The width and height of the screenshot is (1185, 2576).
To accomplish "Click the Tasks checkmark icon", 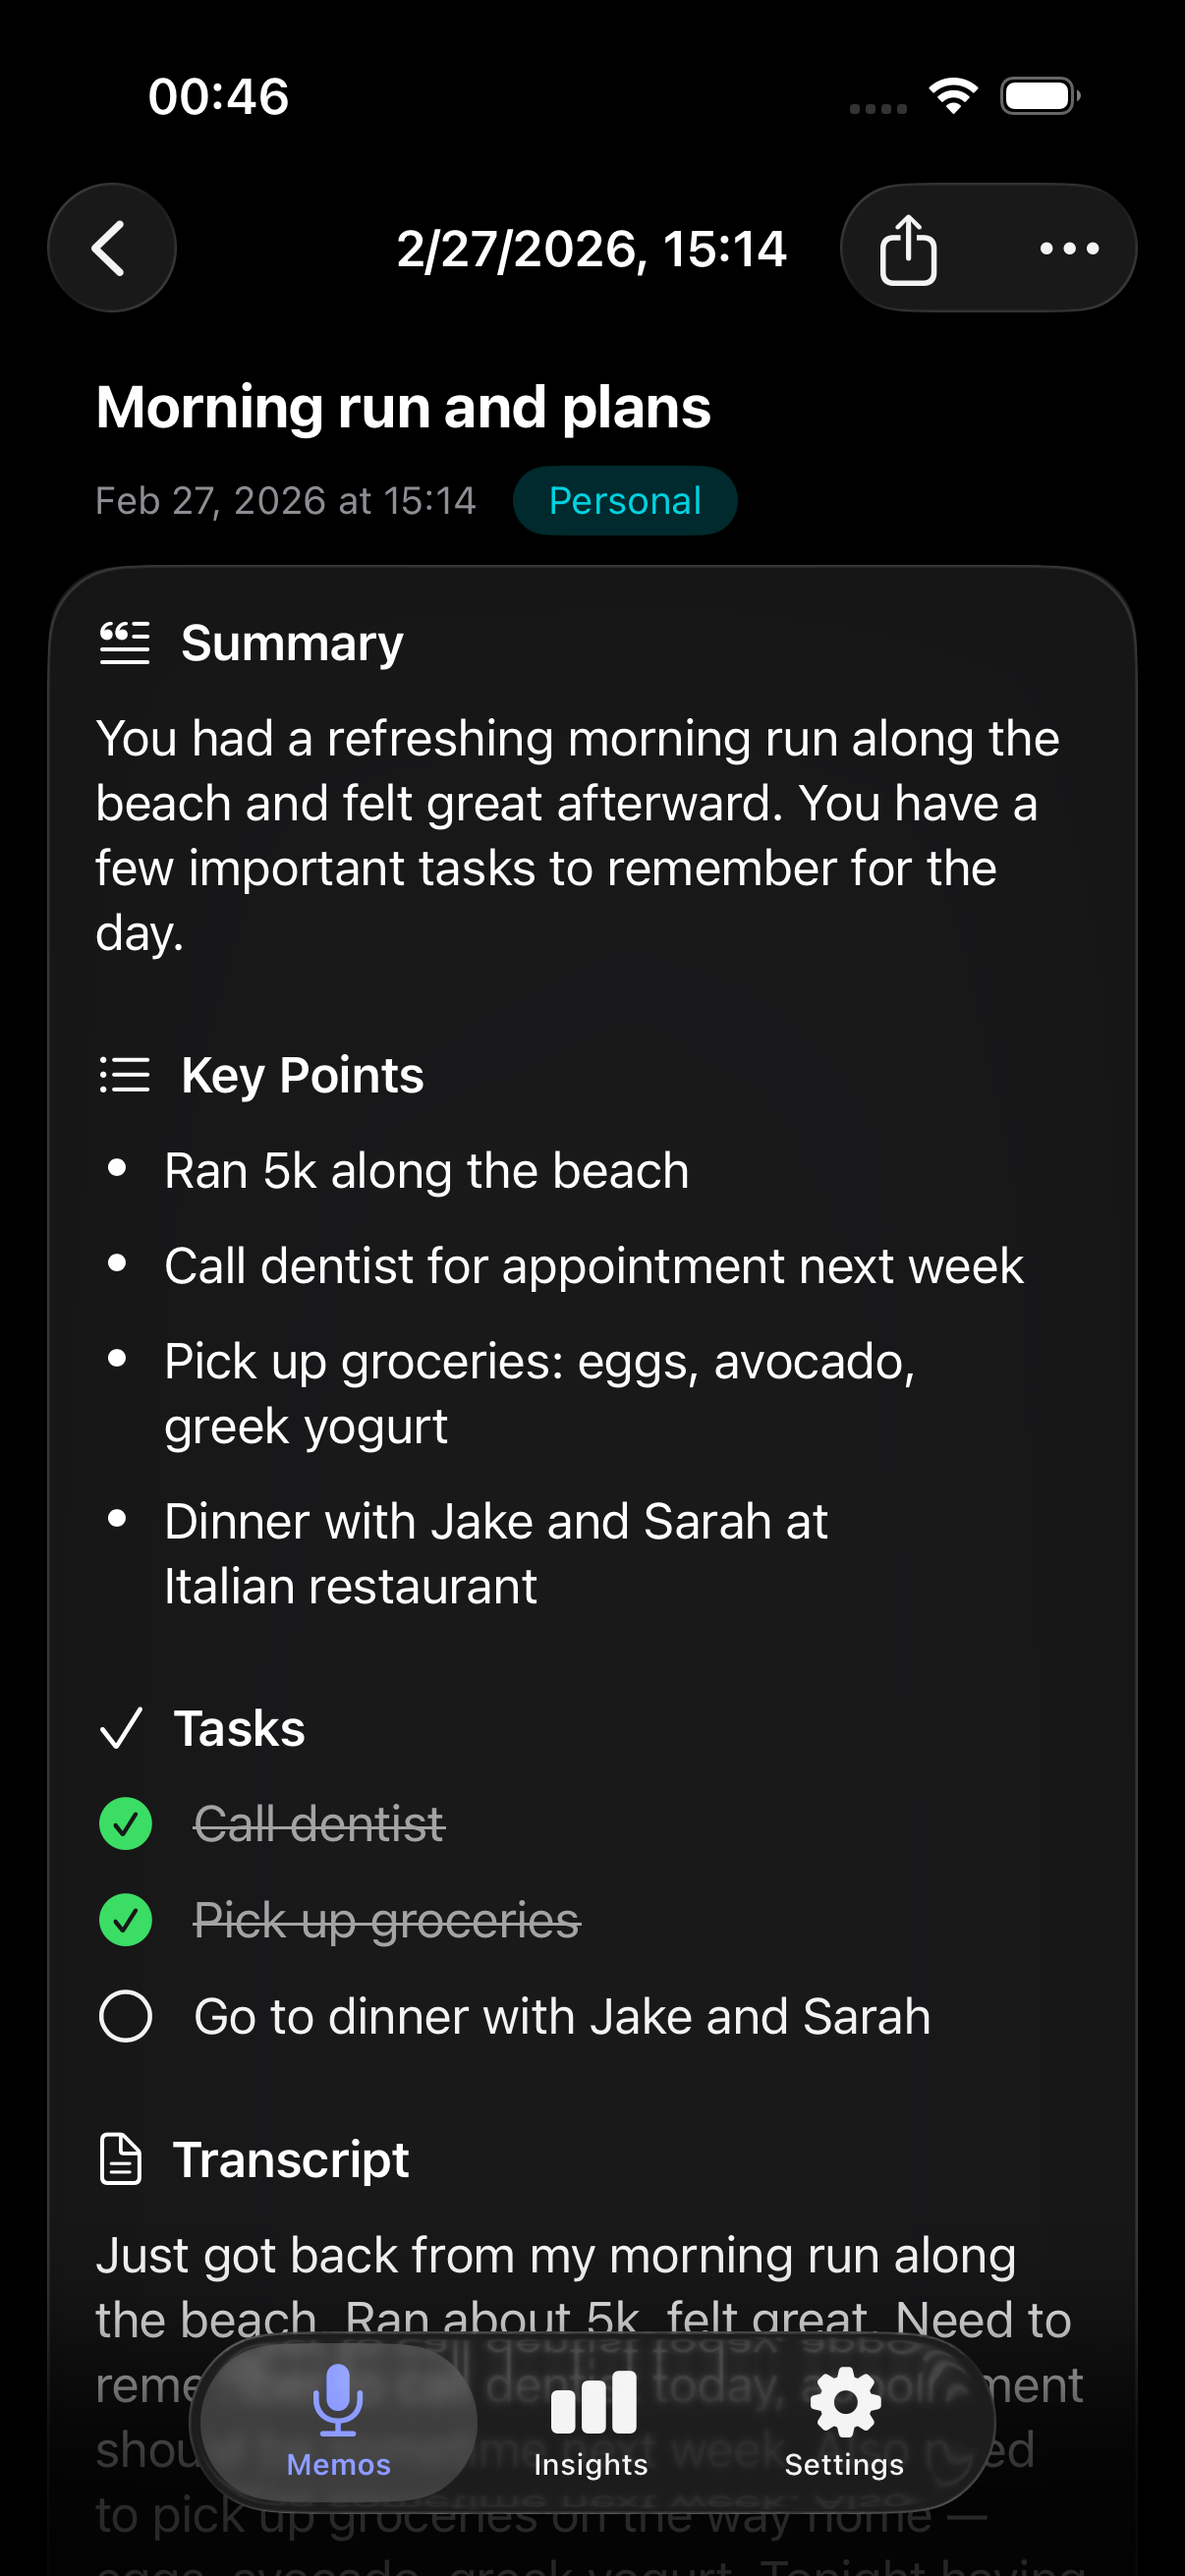I will pyautogui.click(x=122, y=1728).
